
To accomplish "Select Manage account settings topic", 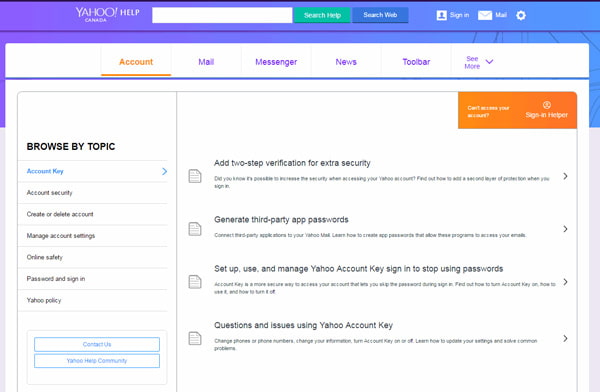I will pyautogui.click(x=93, y=235).
